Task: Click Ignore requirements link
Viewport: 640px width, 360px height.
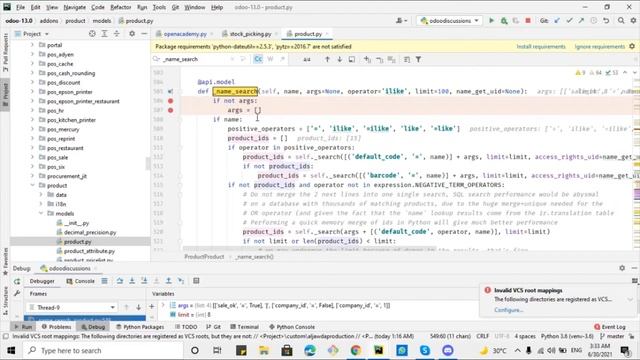Action: pos(600,47)
